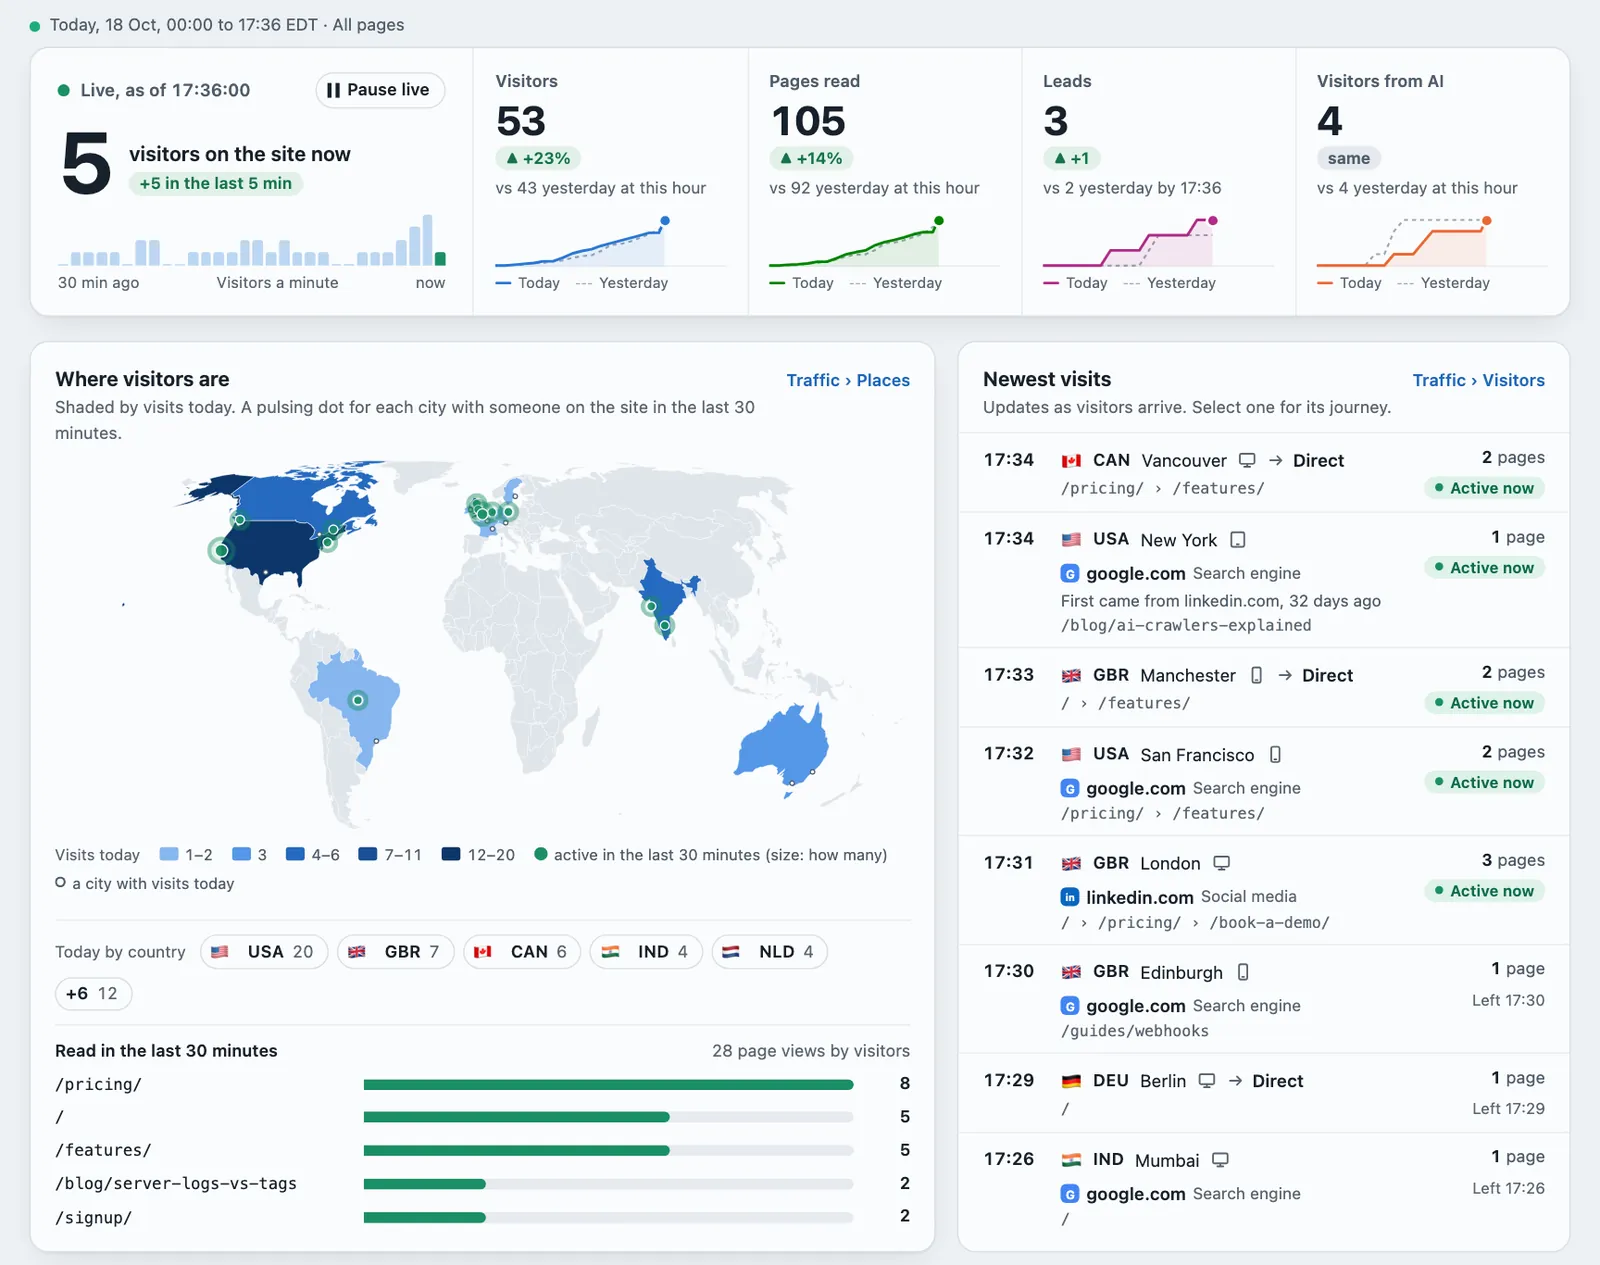Screen dimensions: 1600x1265
Task: Click the German flag beside Berlin
Action: click(1071, 1081)
